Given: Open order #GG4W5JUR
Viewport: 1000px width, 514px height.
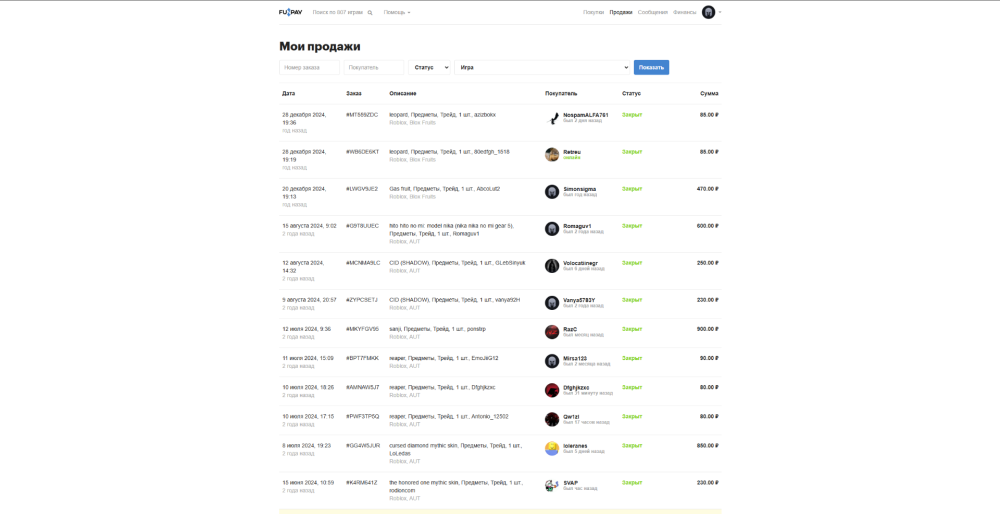Looking at the screenshot, I should (x=363, y=445).
